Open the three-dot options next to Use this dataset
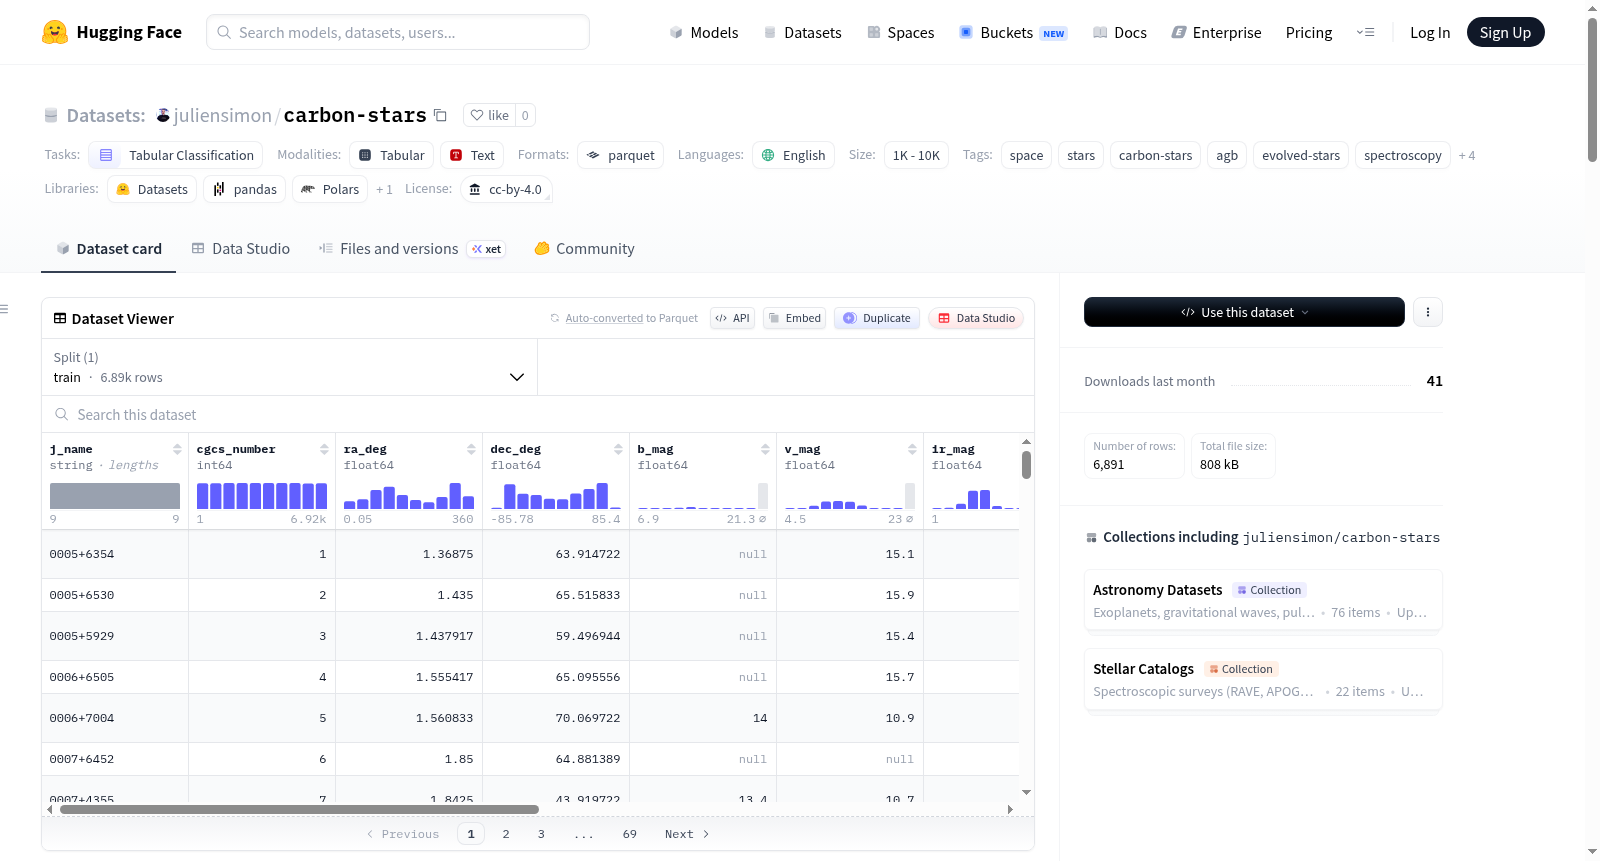 click(1428, 312)
